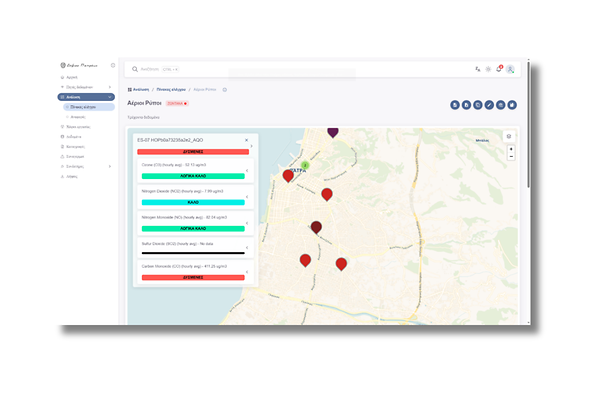The height and width of the screenshot is (400, 601).
Task: Click the info icon after breadcrumb
Action: pyautogui.click(x=225, y=90)
